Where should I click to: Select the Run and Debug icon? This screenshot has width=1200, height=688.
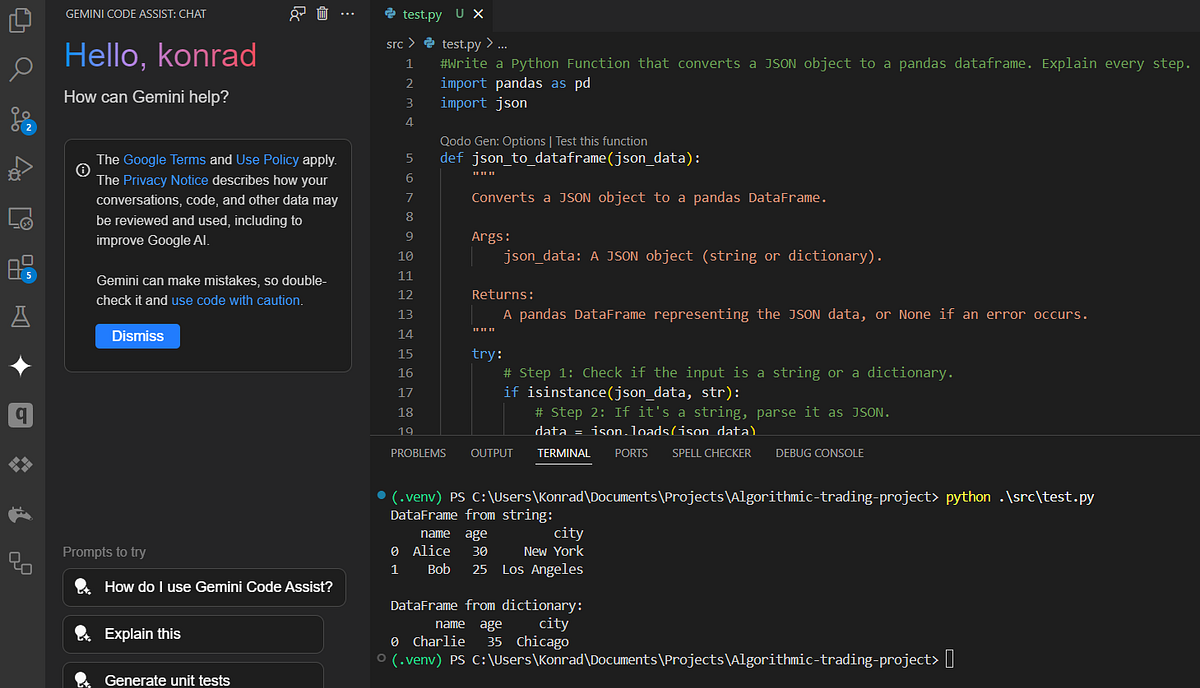(22, 168)
